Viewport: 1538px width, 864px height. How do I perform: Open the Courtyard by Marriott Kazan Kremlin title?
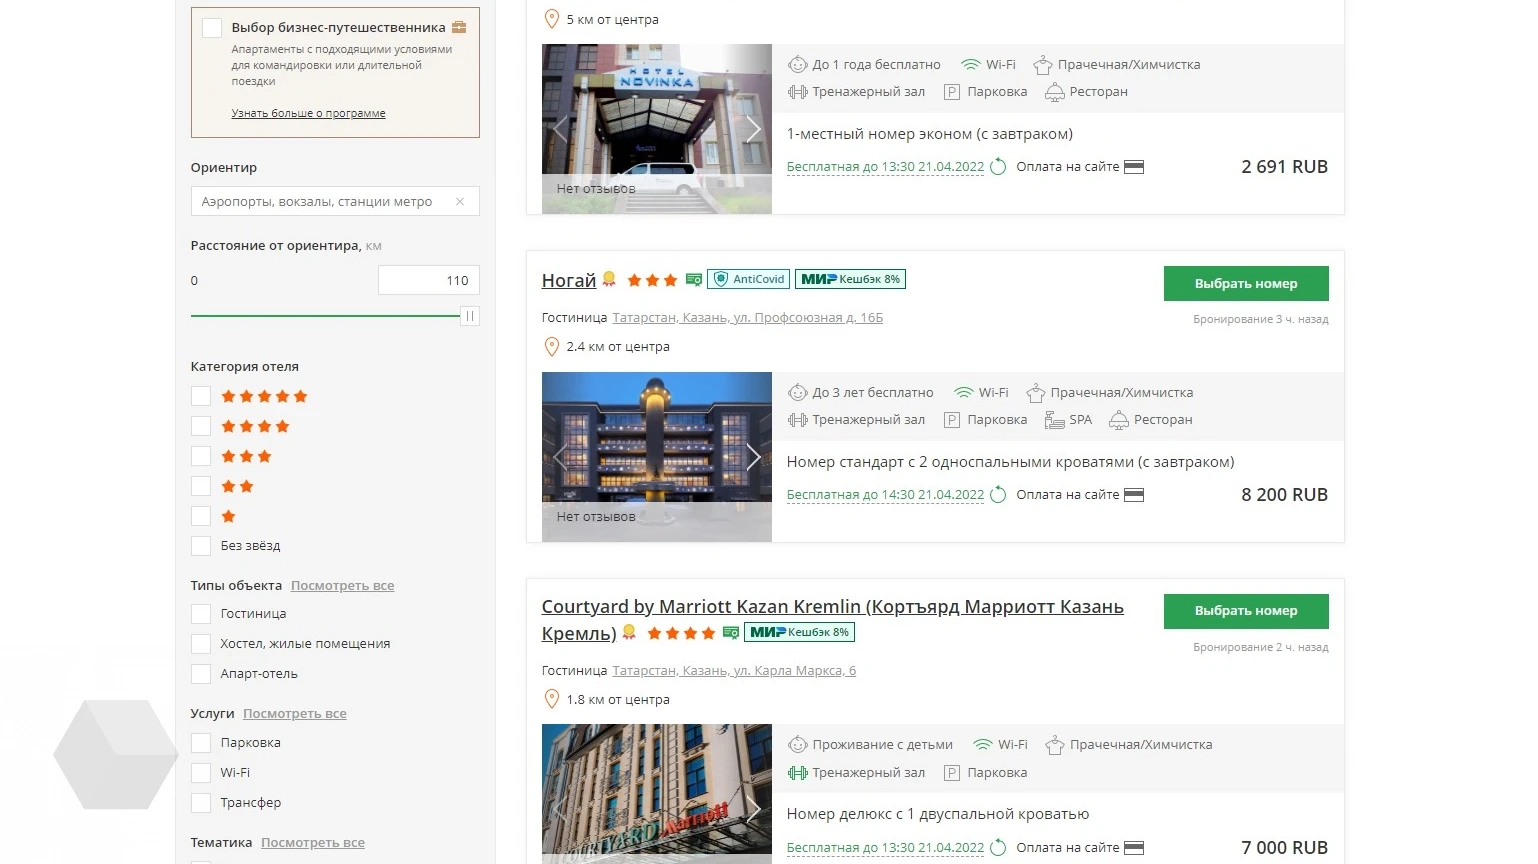[832, 620]
